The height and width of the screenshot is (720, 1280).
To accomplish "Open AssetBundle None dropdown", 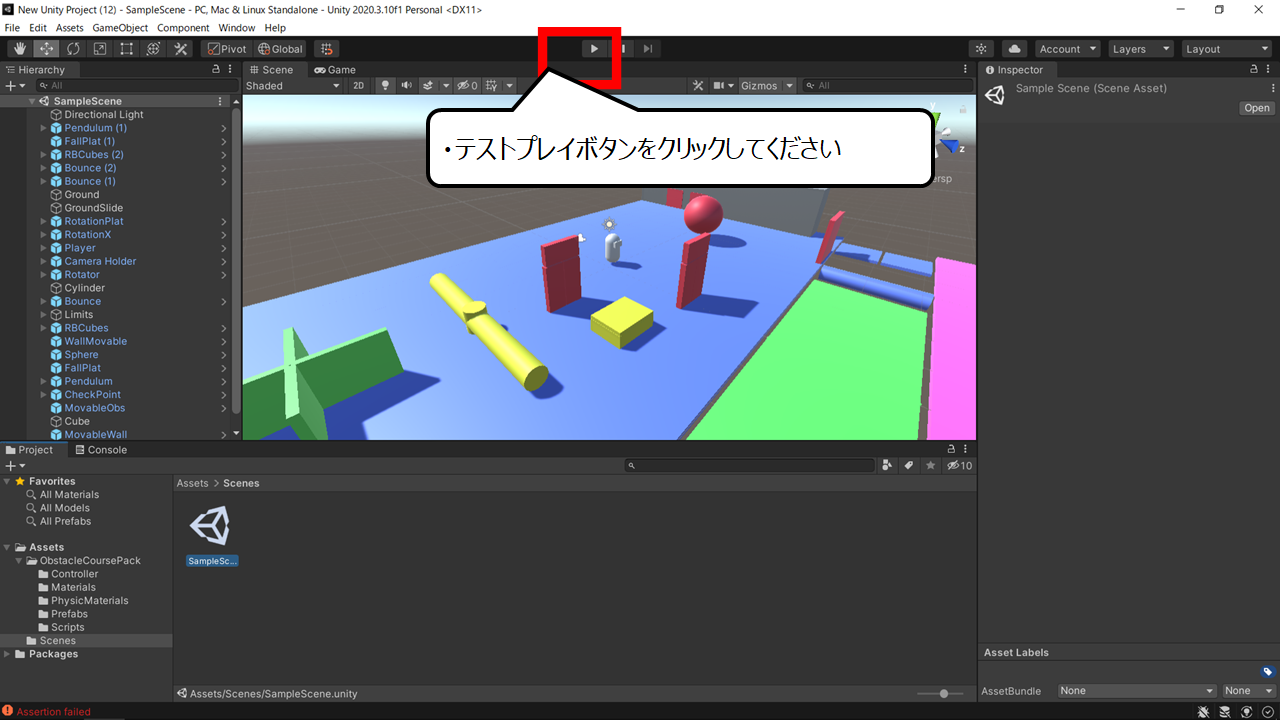I will [1137, 691].
